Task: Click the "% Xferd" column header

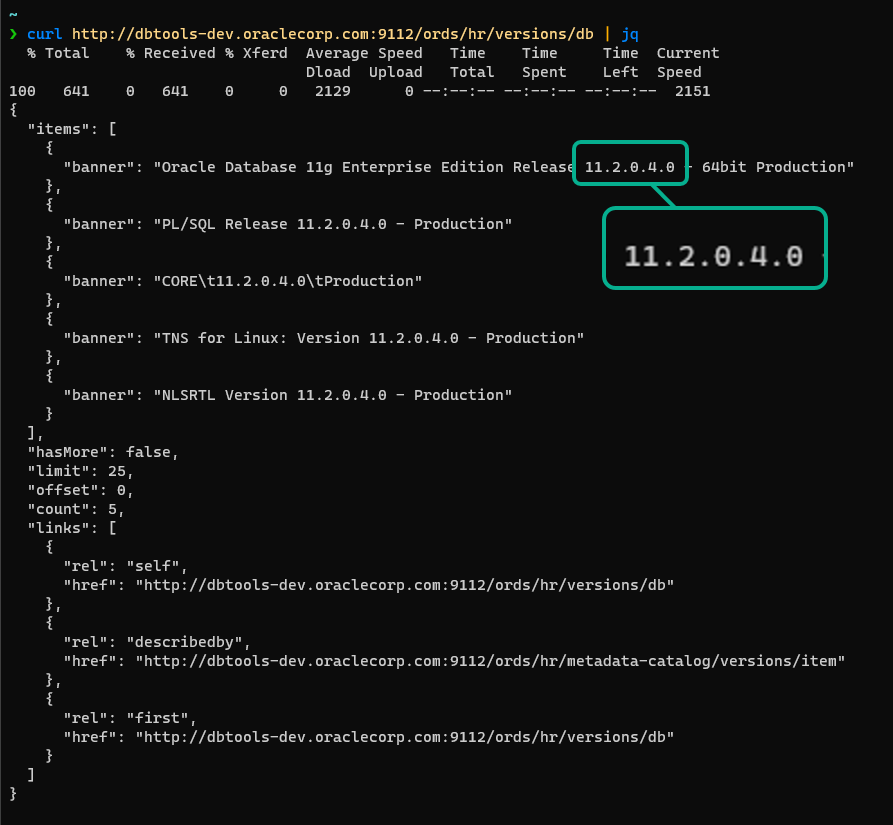Action: 256,53
